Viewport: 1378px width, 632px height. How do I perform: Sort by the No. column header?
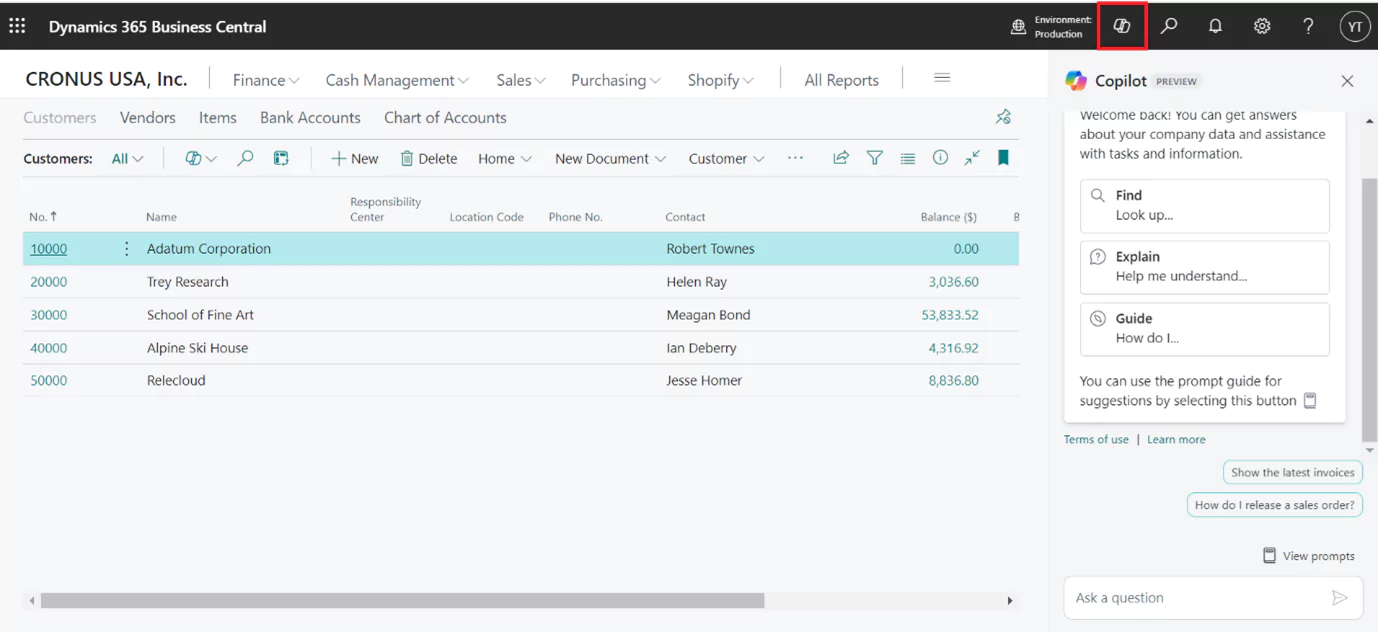pos(43,216)
